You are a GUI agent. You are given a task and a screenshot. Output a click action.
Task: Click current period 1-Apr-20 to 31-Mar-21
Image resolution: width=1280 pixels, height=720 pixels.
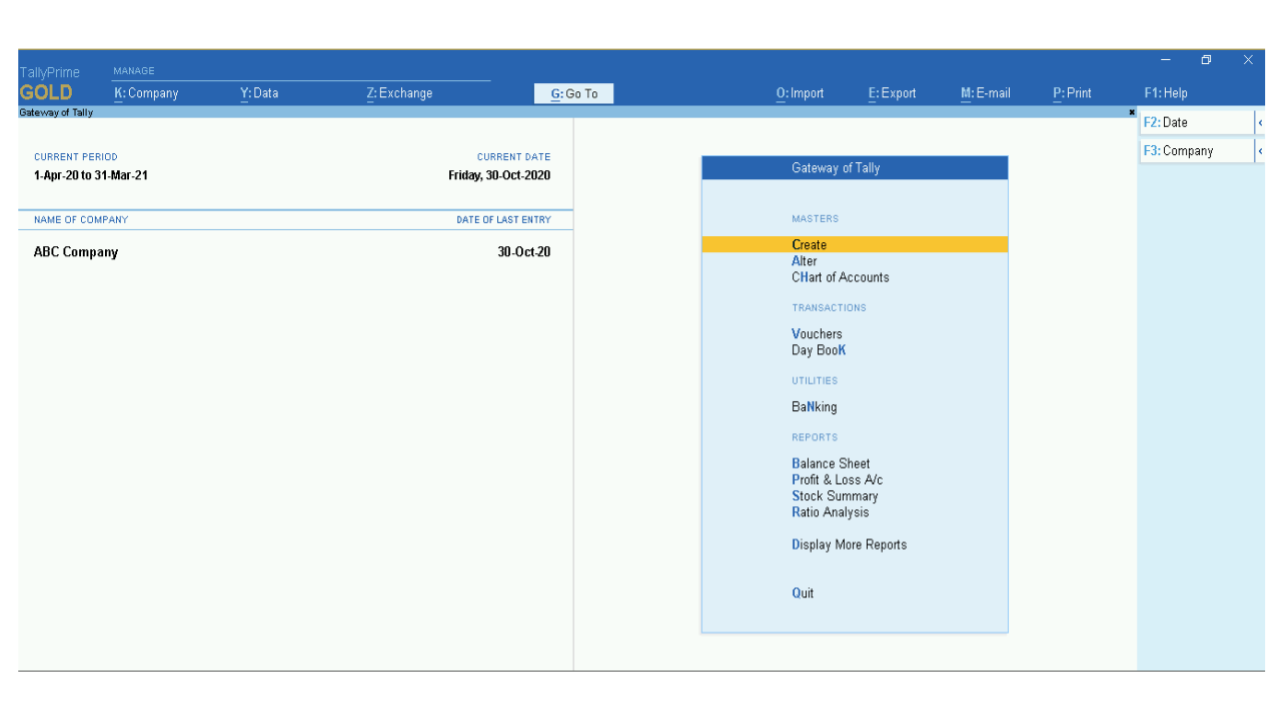click(x=91, y=175)
